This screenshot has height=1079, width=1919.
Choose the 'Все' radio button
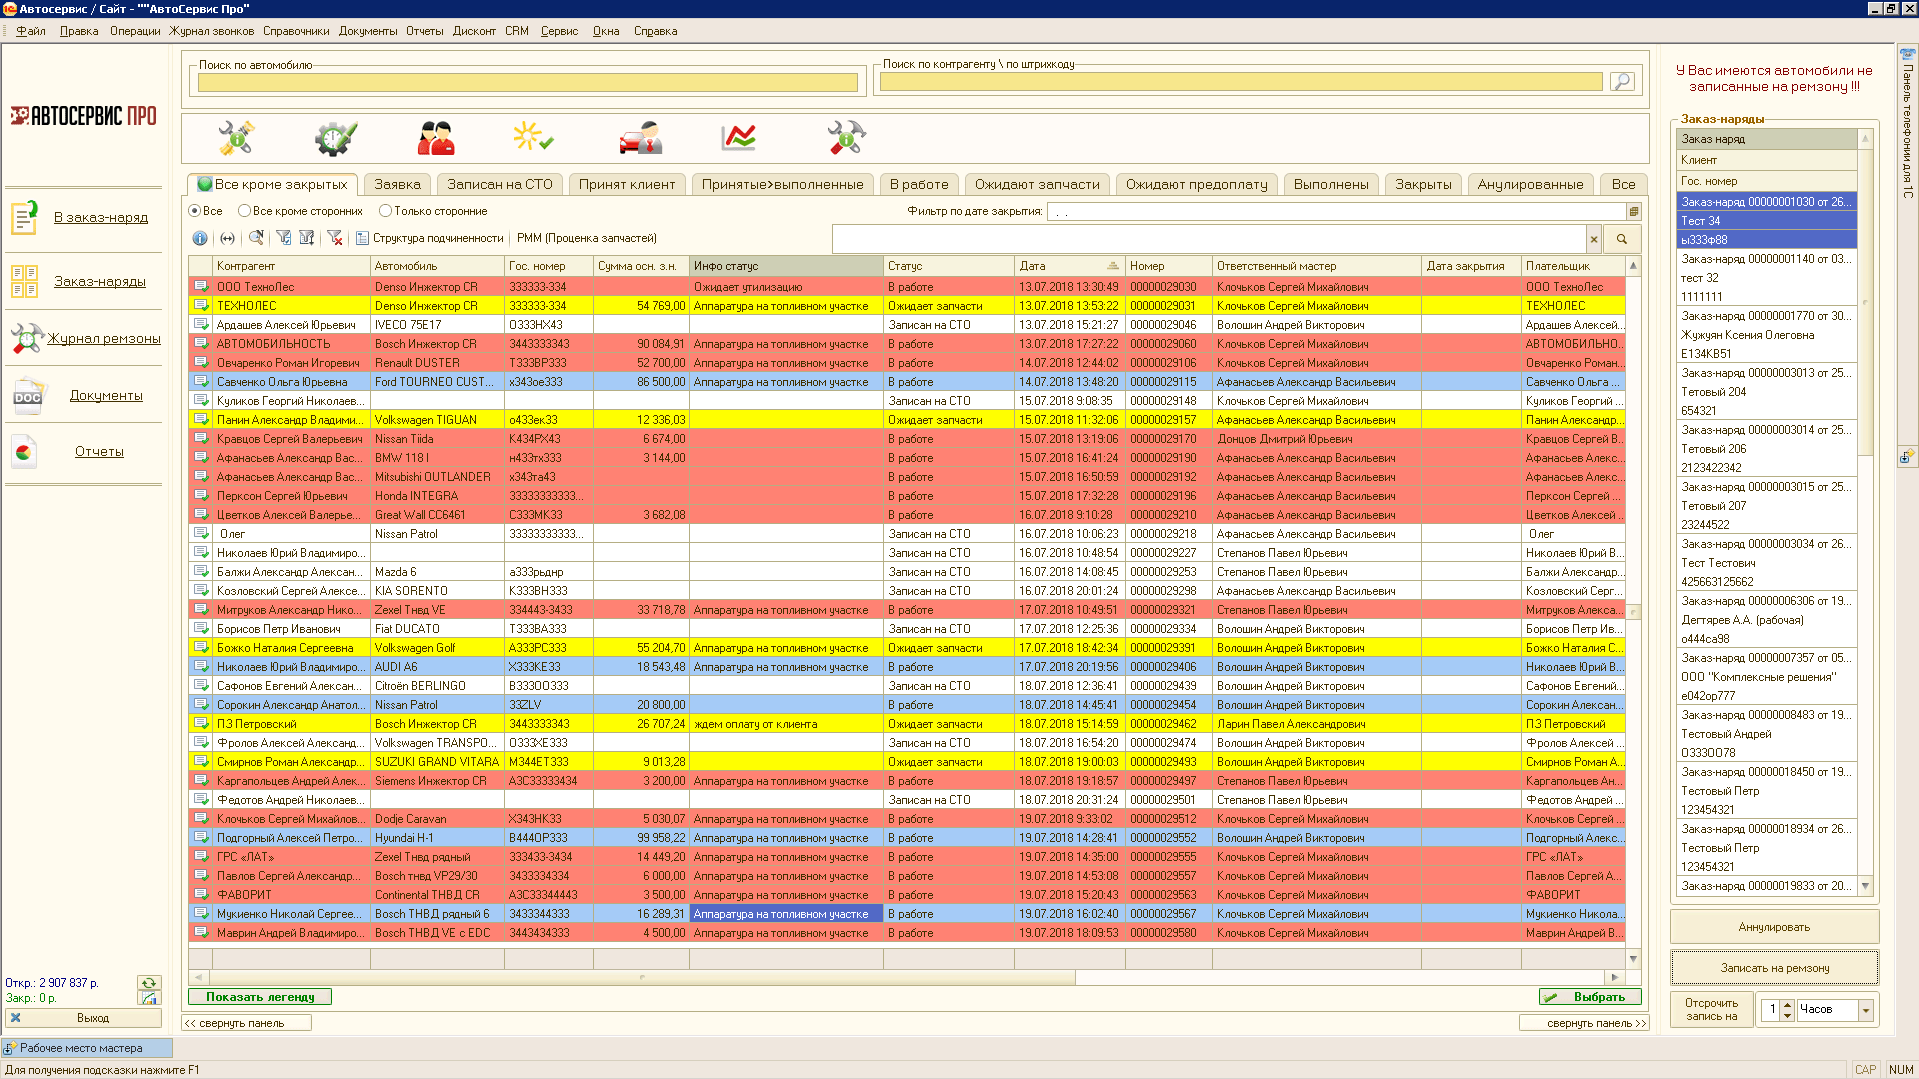(x=195, y=211)
